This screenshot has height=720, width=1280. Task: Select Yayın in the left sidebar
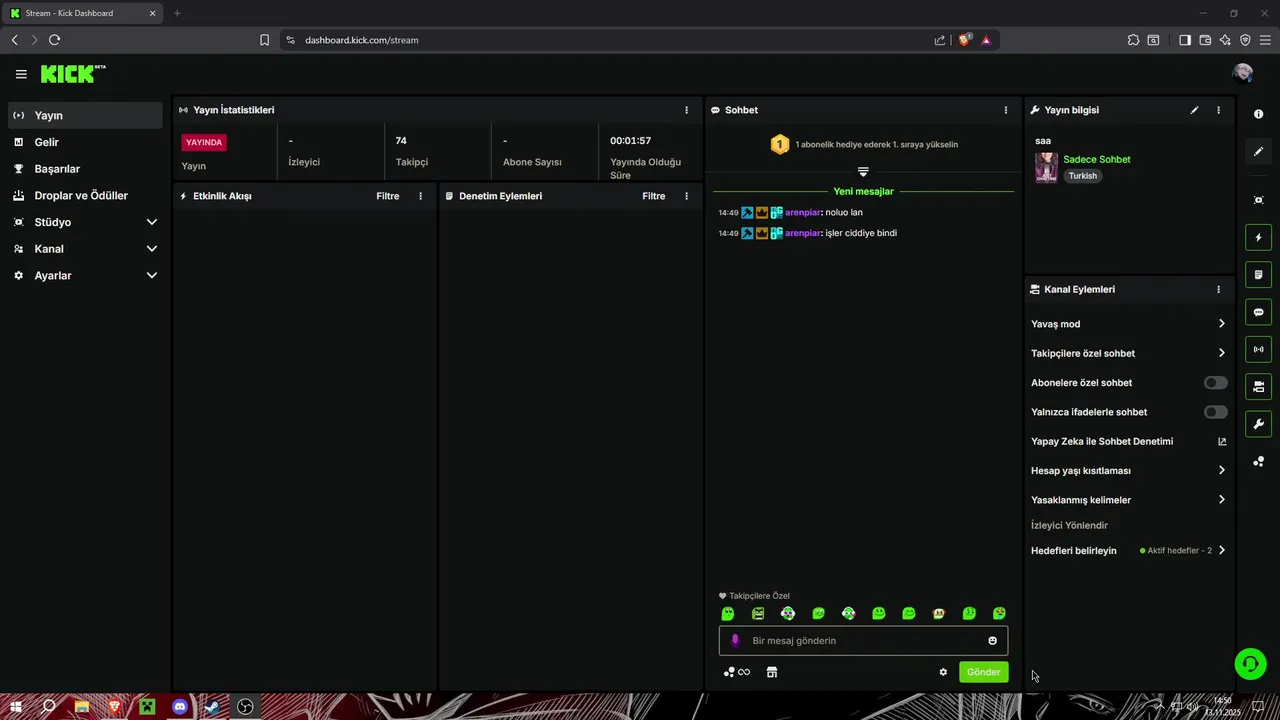[84, 115]
